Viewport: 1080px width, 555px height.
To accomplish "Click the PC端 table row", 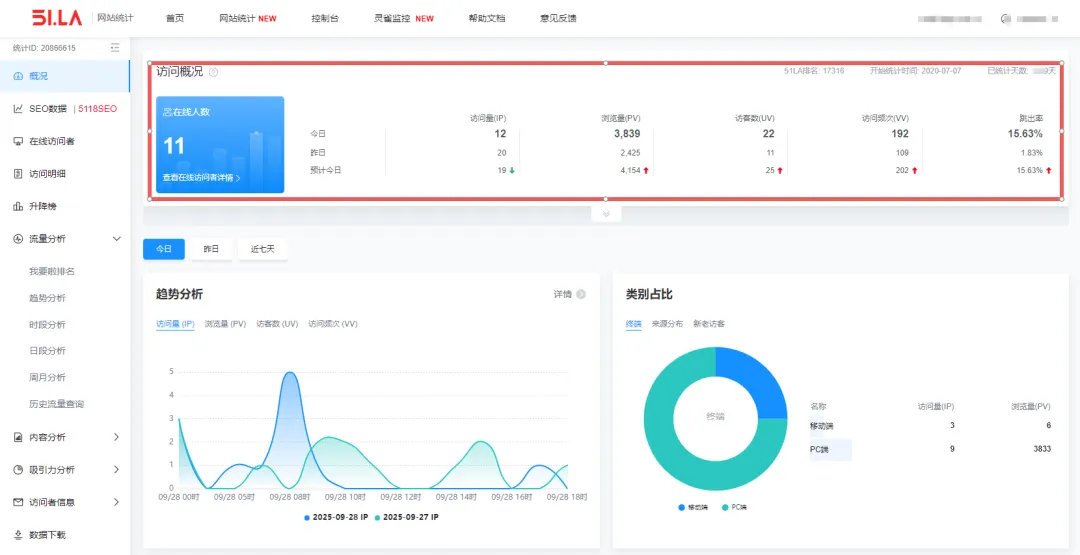I will [931, 450].
